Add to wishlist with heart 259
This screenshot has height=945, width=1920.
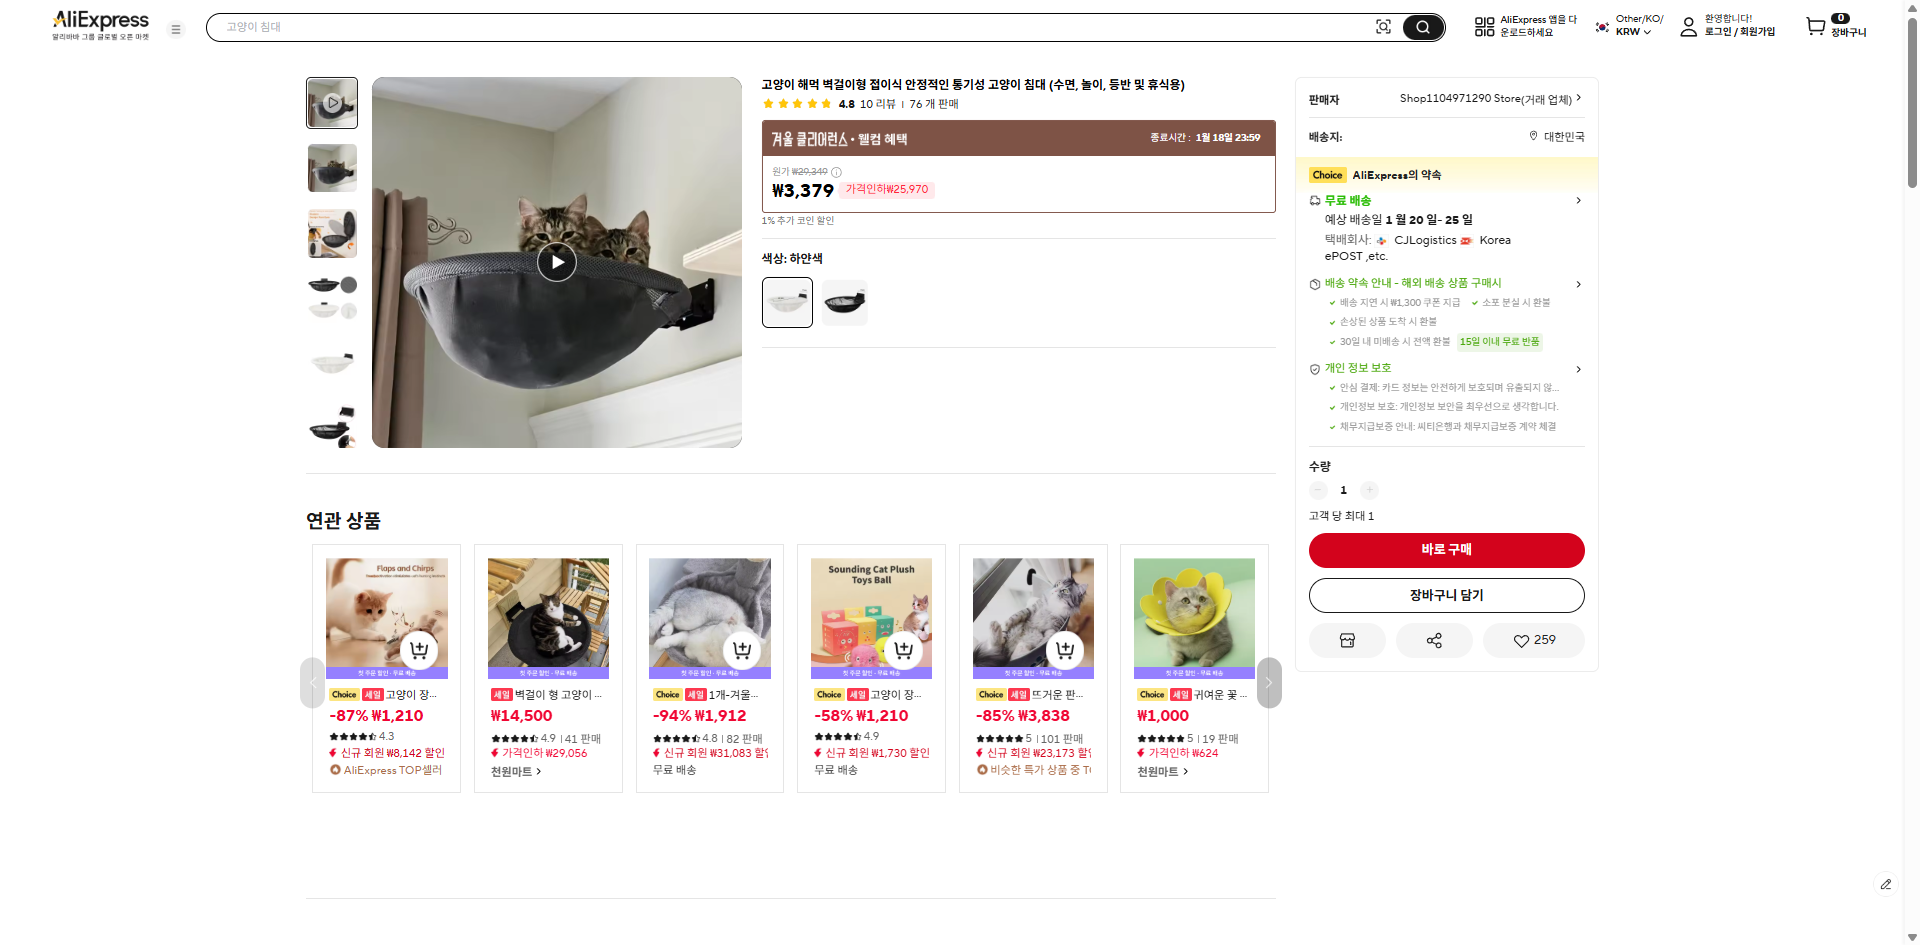[x=1534, y=640]
